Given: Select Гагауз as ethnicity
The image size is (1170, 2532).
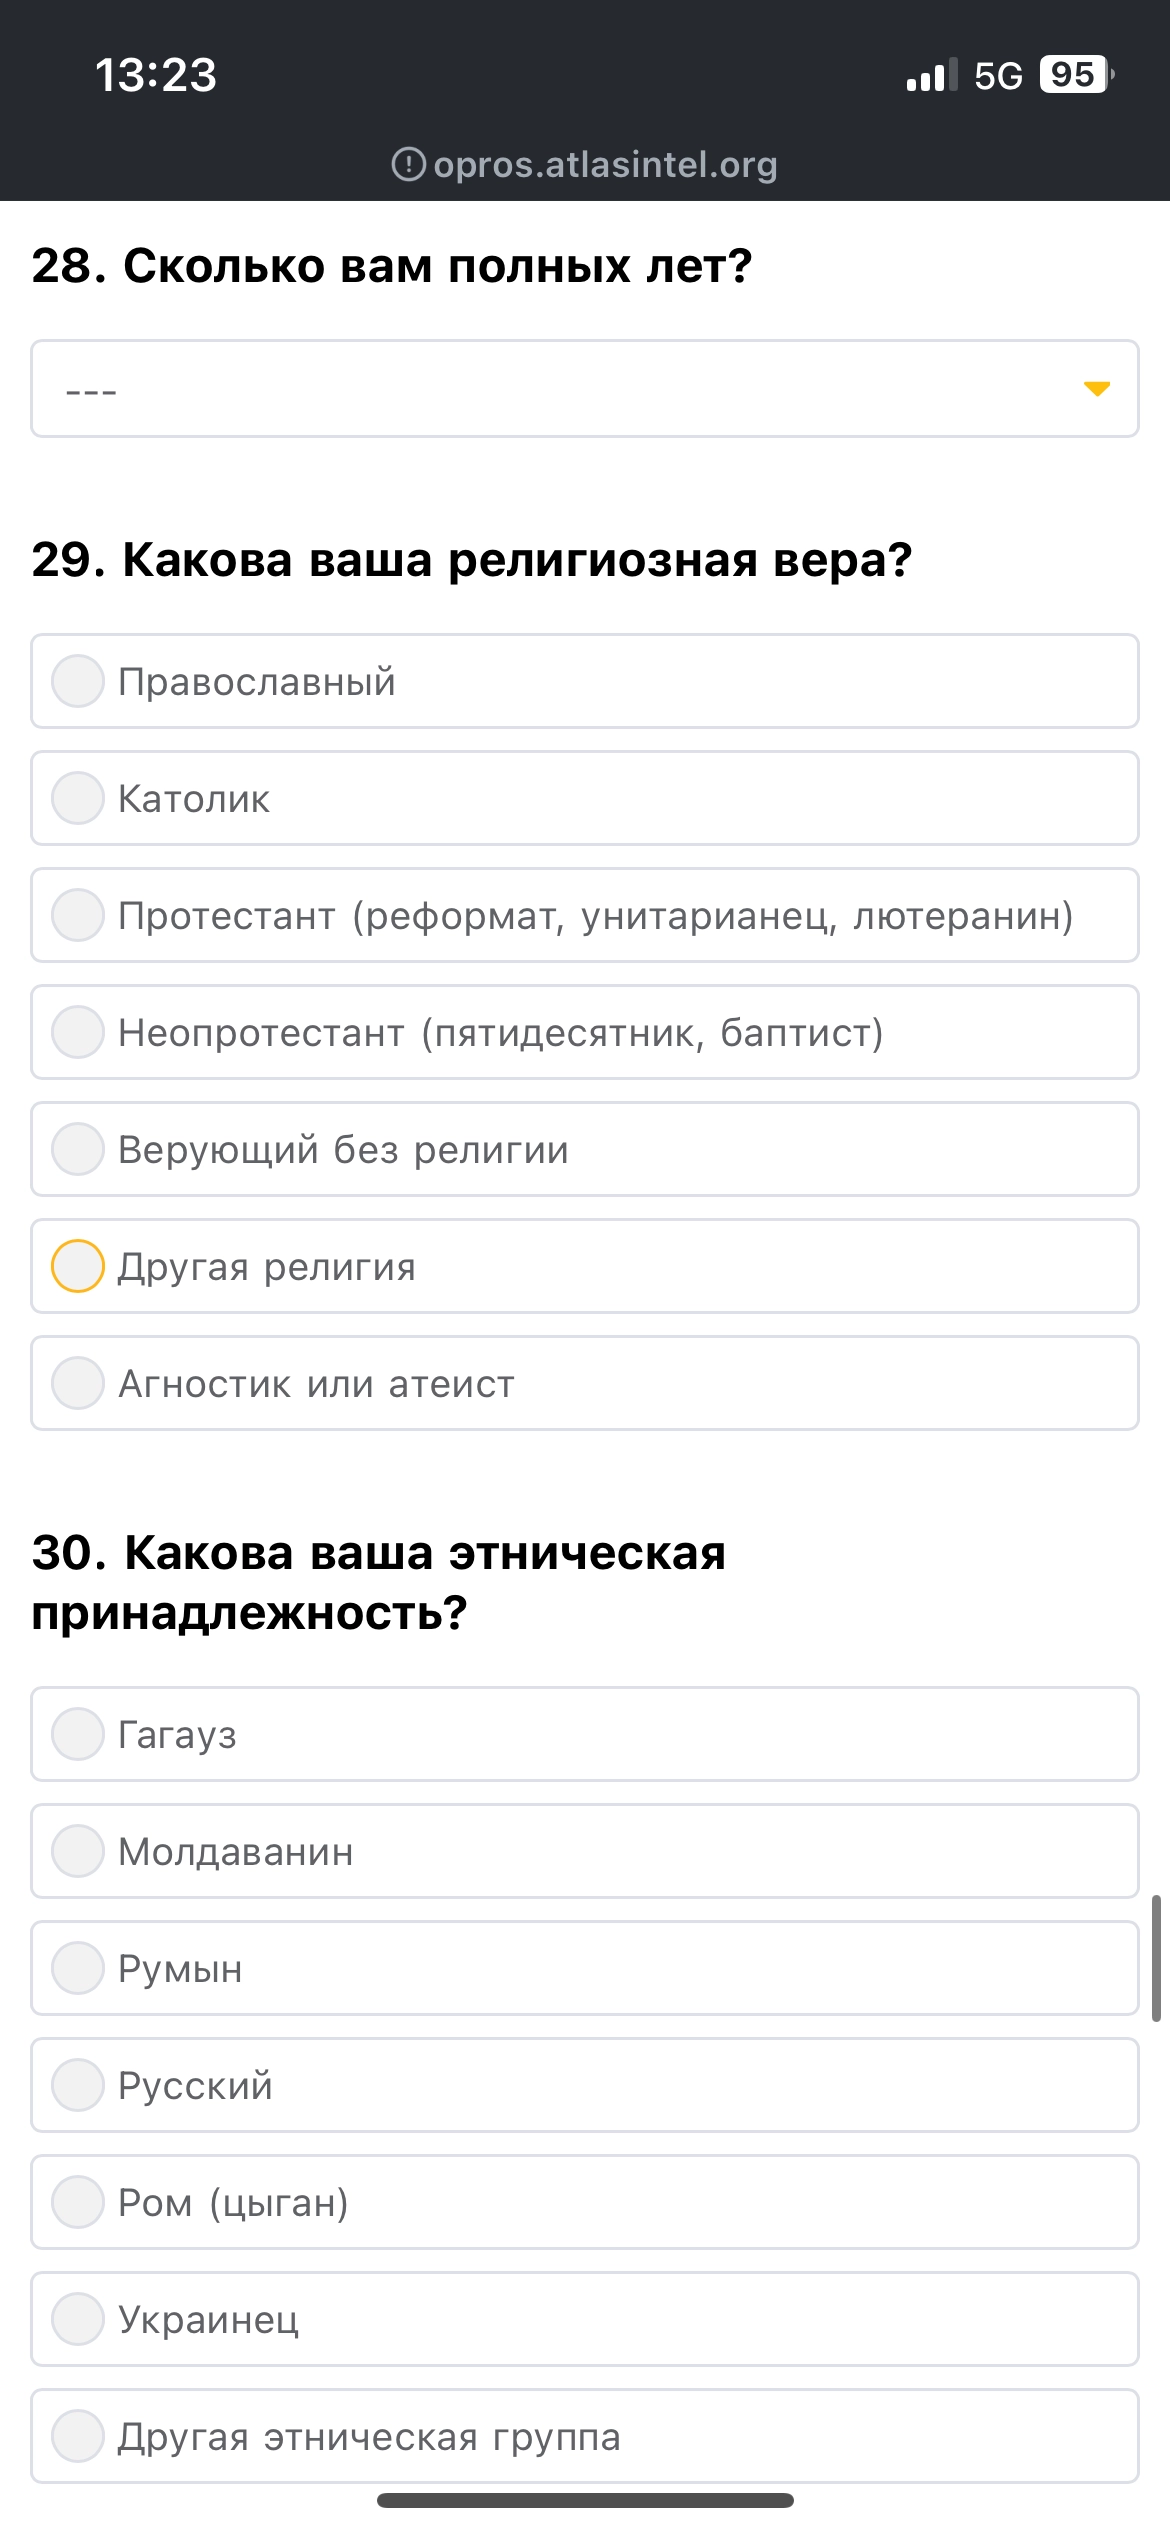Looking at the screenshot, I should (x=585, y=1734).
